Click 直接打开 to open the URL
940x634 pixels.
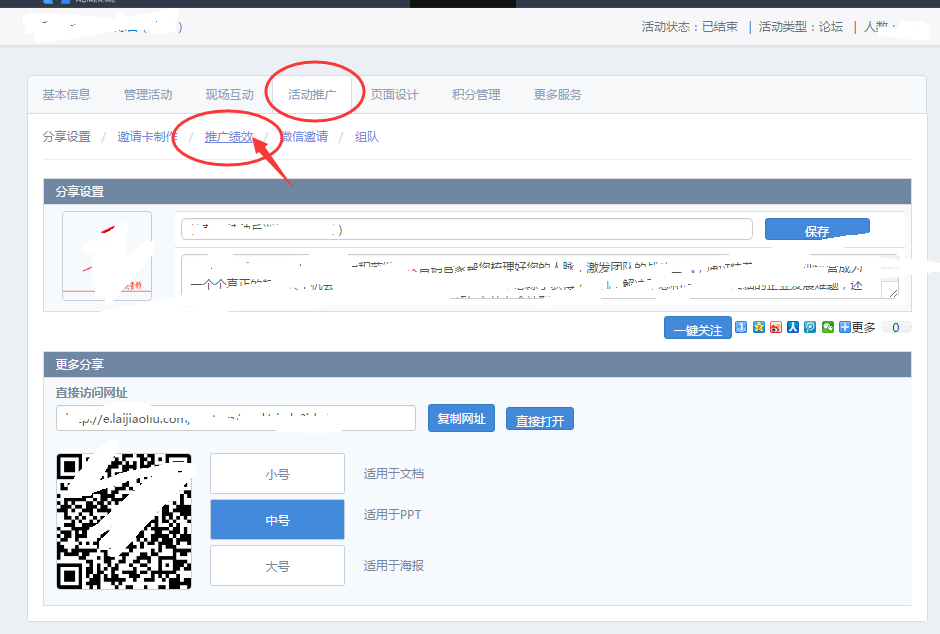coord(540,419)
